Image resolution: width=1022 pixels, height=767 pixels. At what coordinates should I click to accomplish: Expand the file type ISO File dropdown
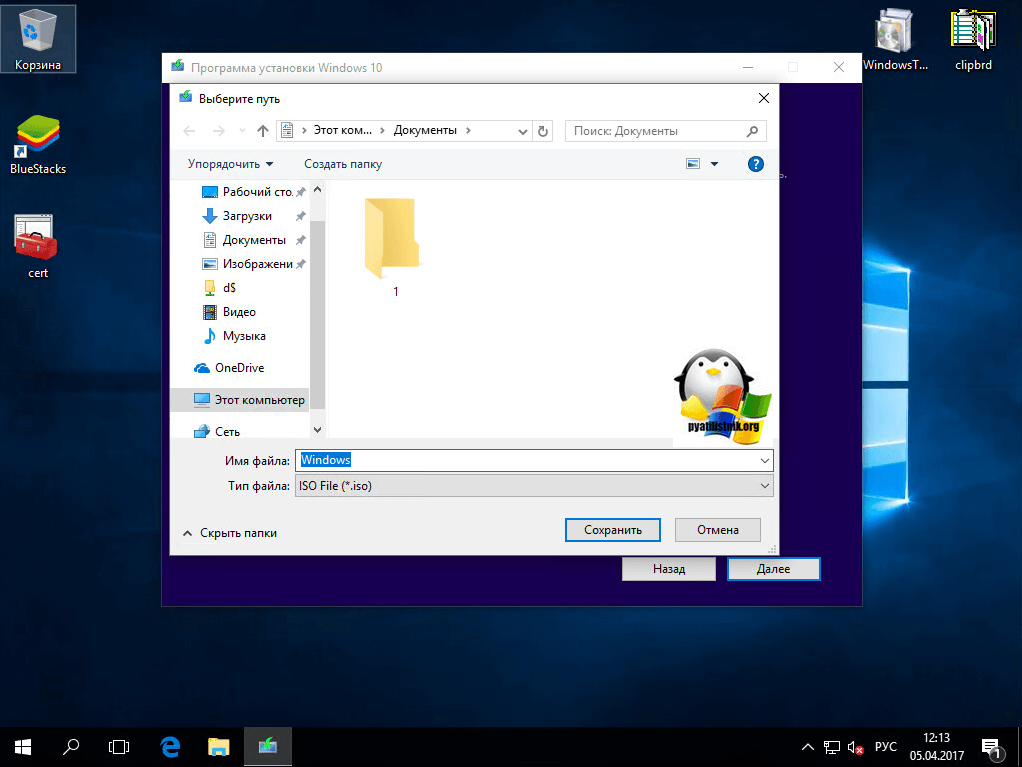[764, 486]
